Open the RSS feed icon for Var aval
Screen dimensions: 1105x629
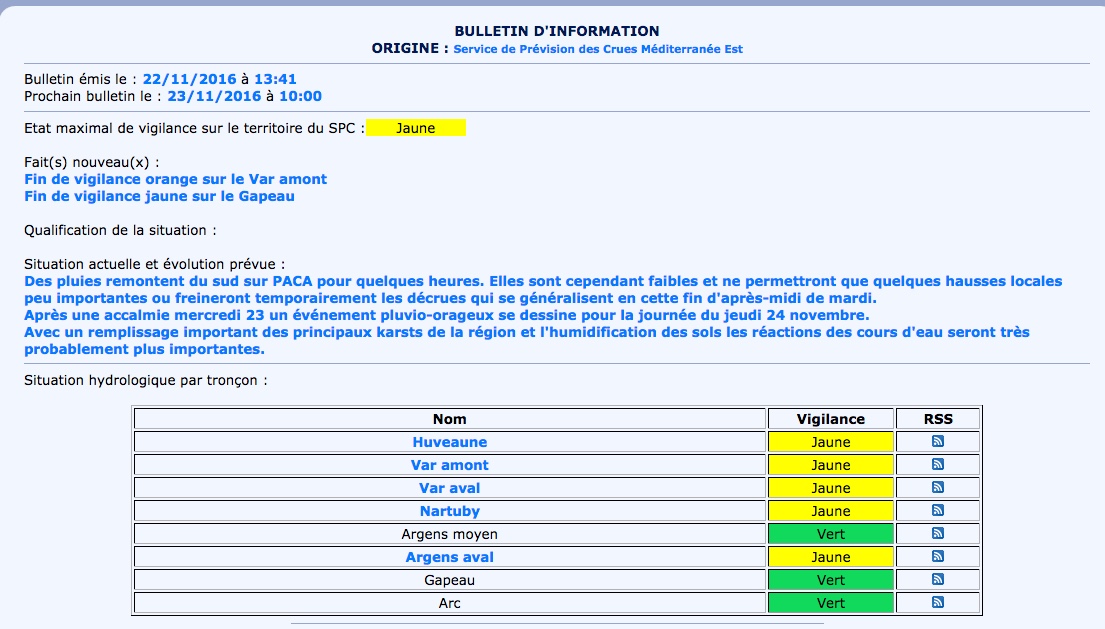click(937, 487)
